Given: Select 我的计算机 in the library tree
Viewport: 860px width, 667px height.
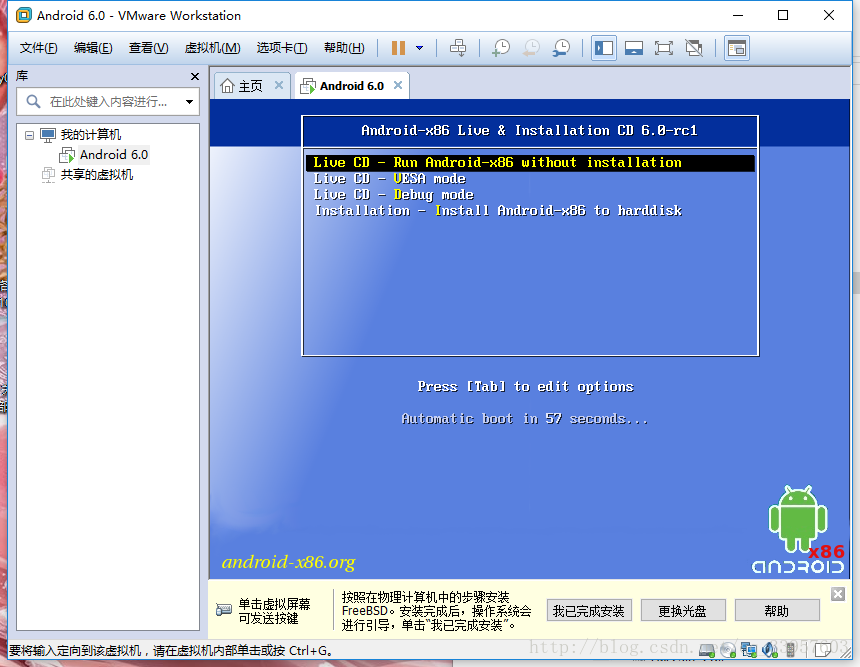Looking at the screenshot, I should click(x=90, y=135).
